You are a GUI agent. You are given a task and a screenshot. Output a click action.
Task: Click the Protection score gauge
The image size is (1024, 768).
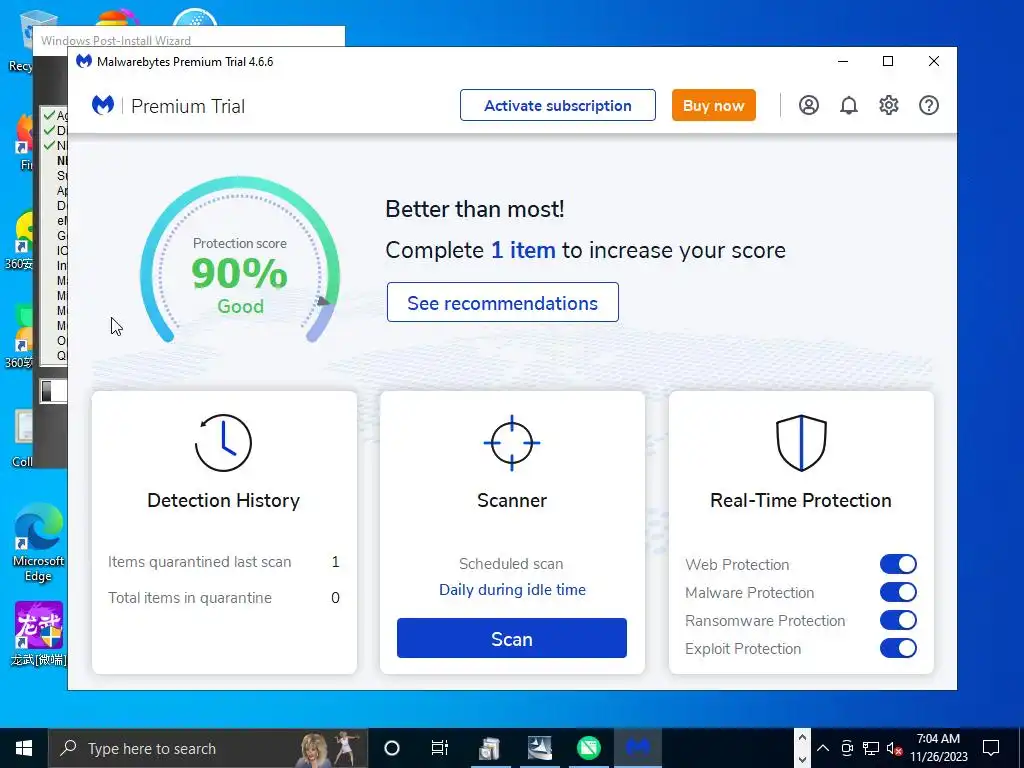coord(240,260)
